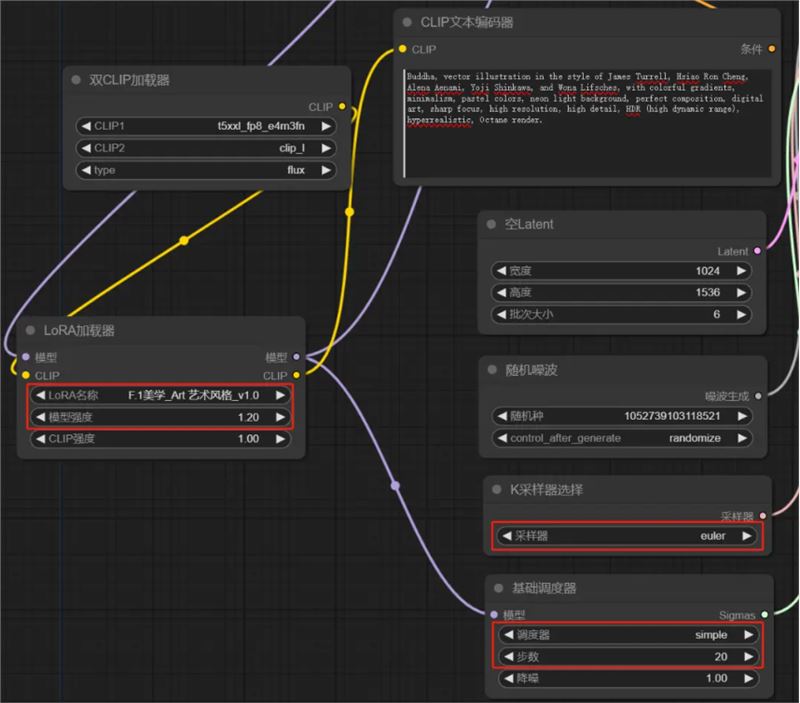Increase CLIP强度 with its right arrow
800x703 pixels.
[280, 439]
